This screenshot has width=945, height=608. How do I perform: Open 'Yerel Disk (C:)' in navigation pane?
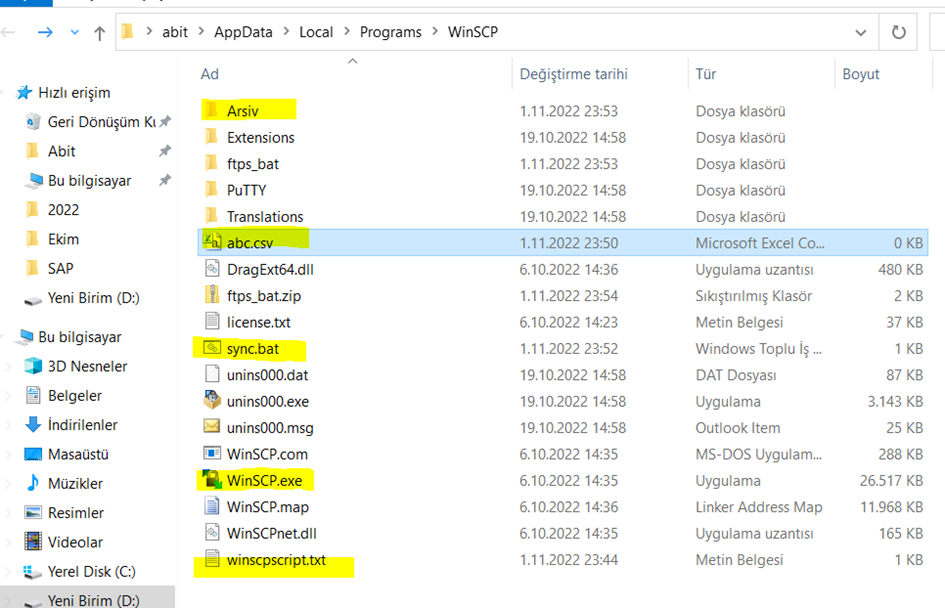(92, 571)
